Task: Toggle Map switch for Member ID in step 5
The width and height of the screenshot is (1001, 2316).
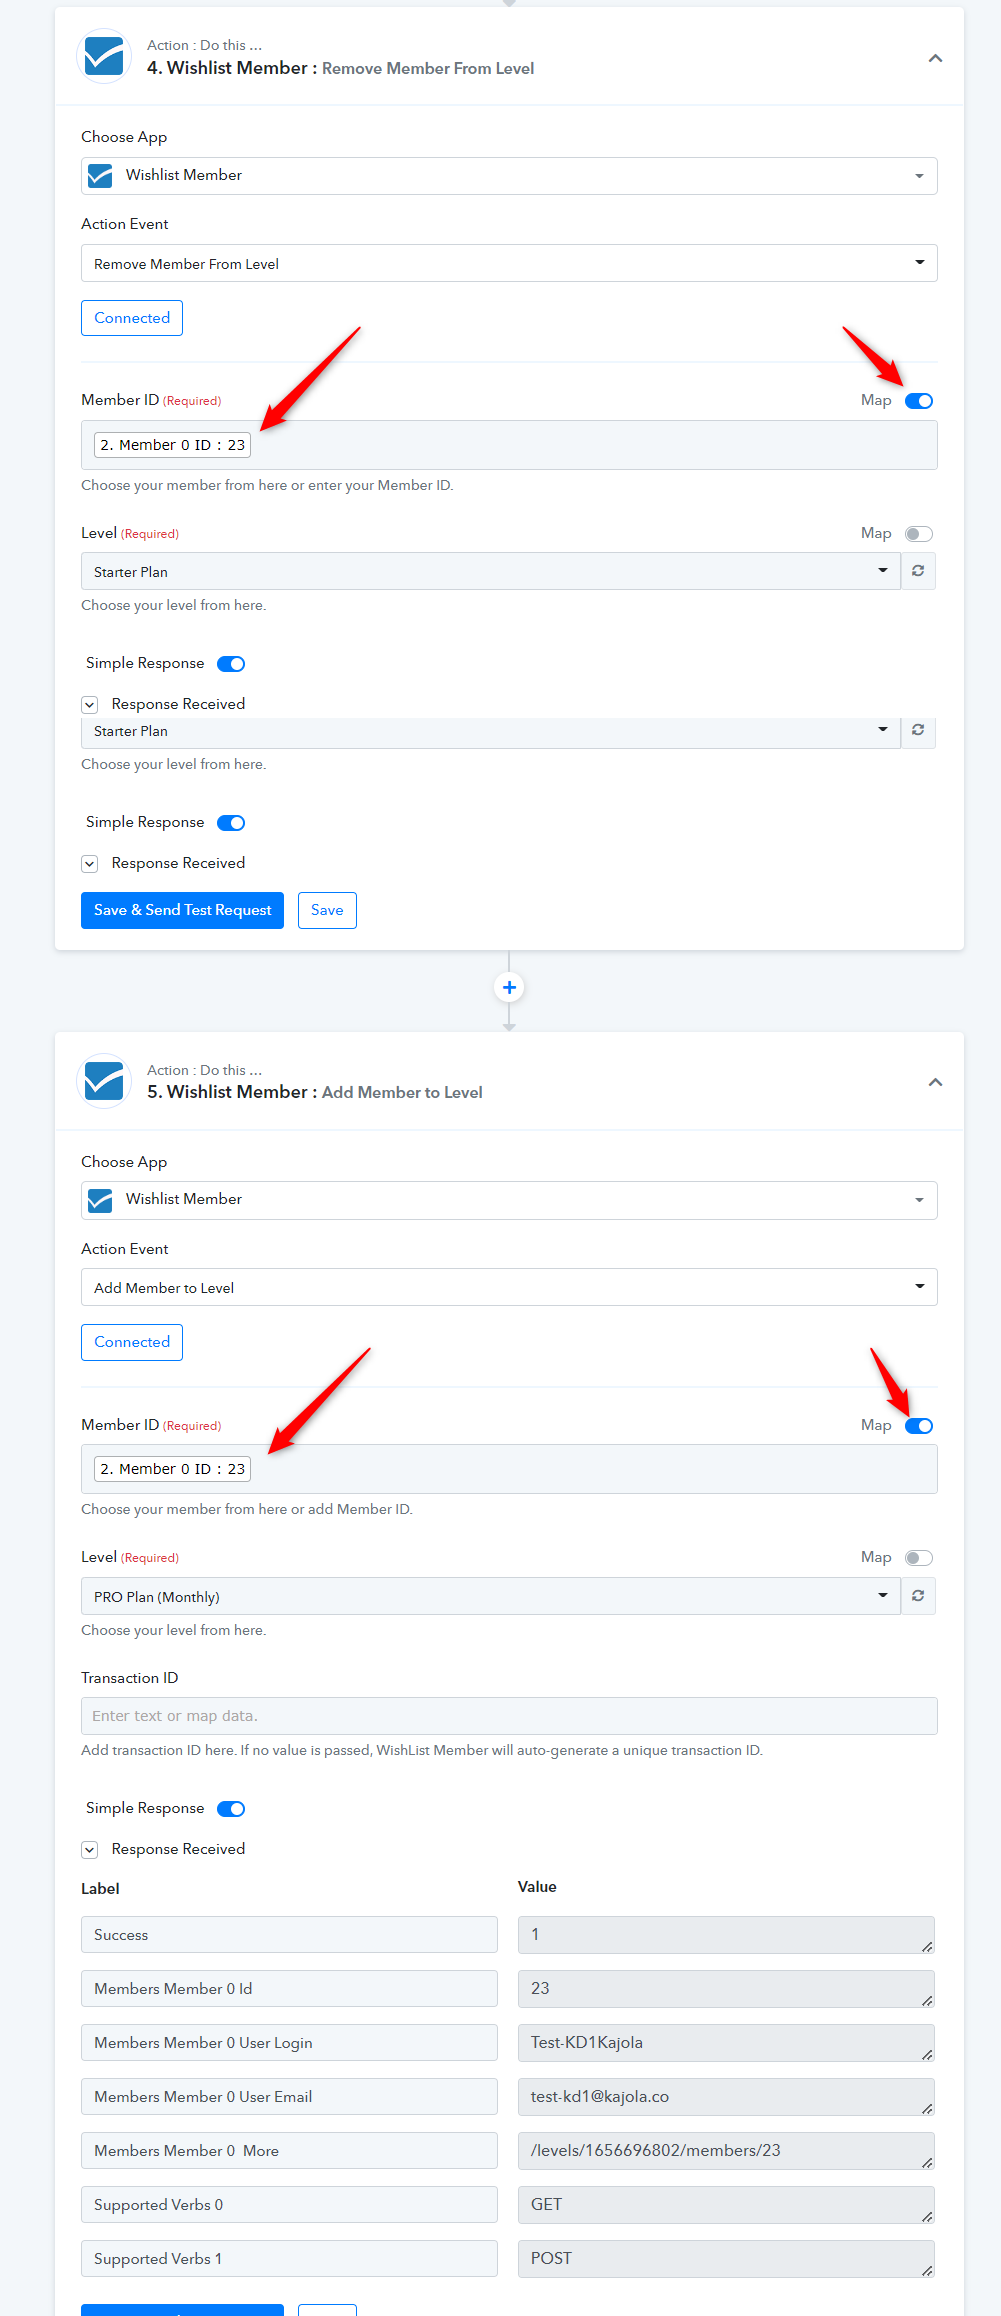Action: tap(918, 1426)
